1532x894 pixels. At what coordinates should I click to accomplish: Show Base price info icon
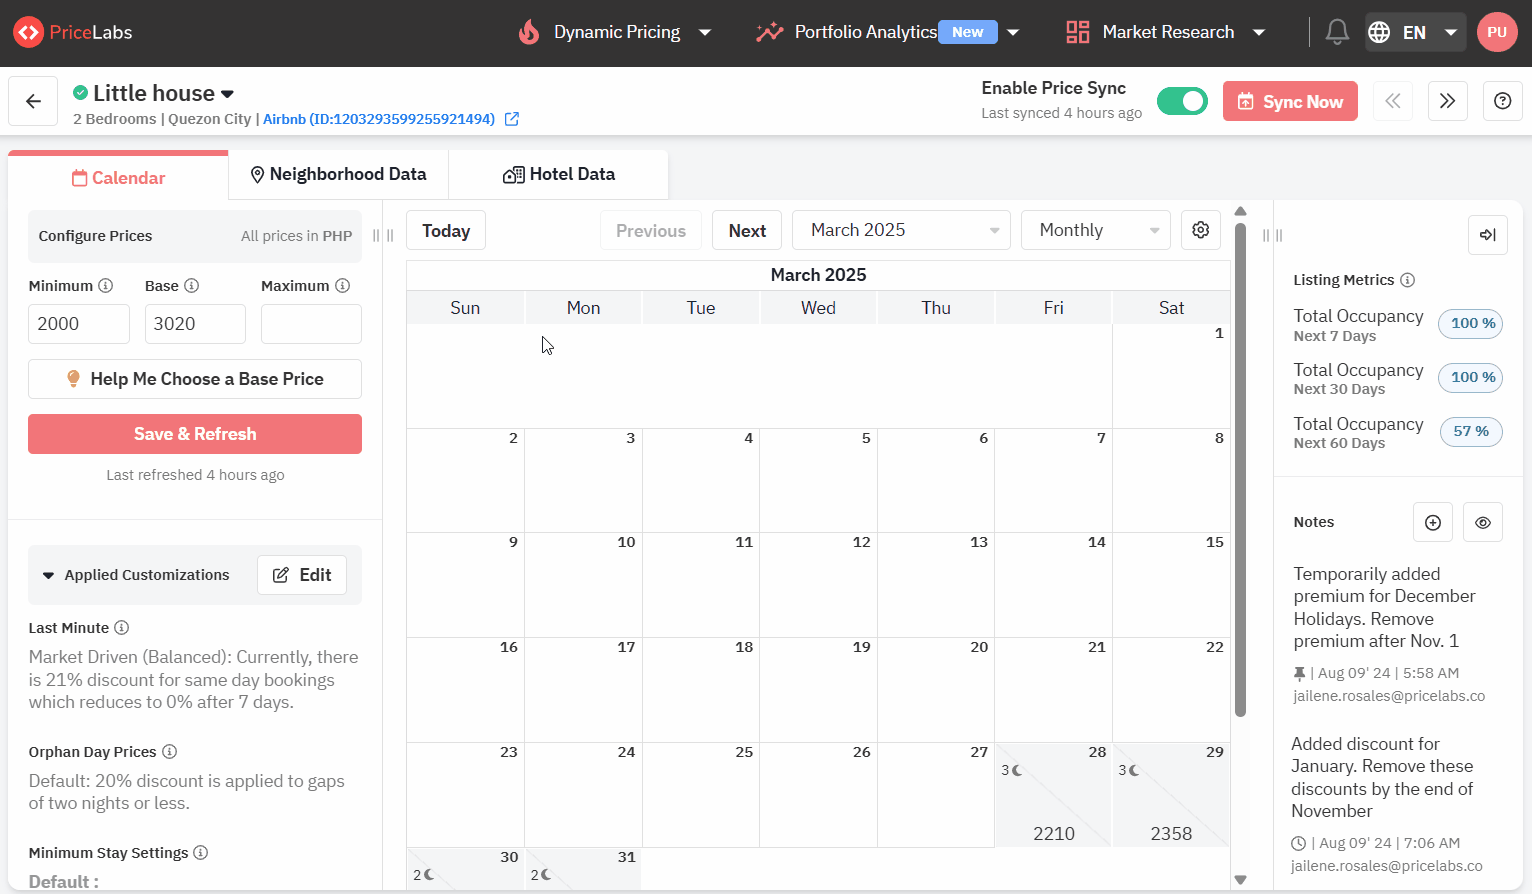[192, 286]
